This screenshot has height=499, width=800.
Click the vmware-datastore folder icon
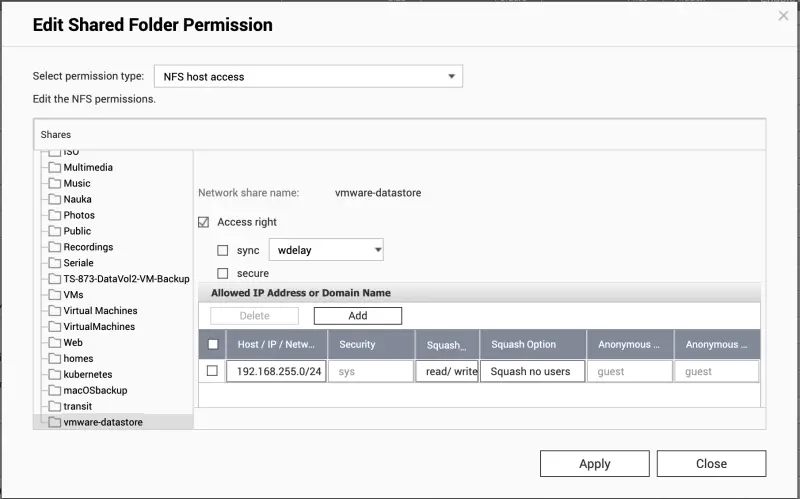[55, 422]
